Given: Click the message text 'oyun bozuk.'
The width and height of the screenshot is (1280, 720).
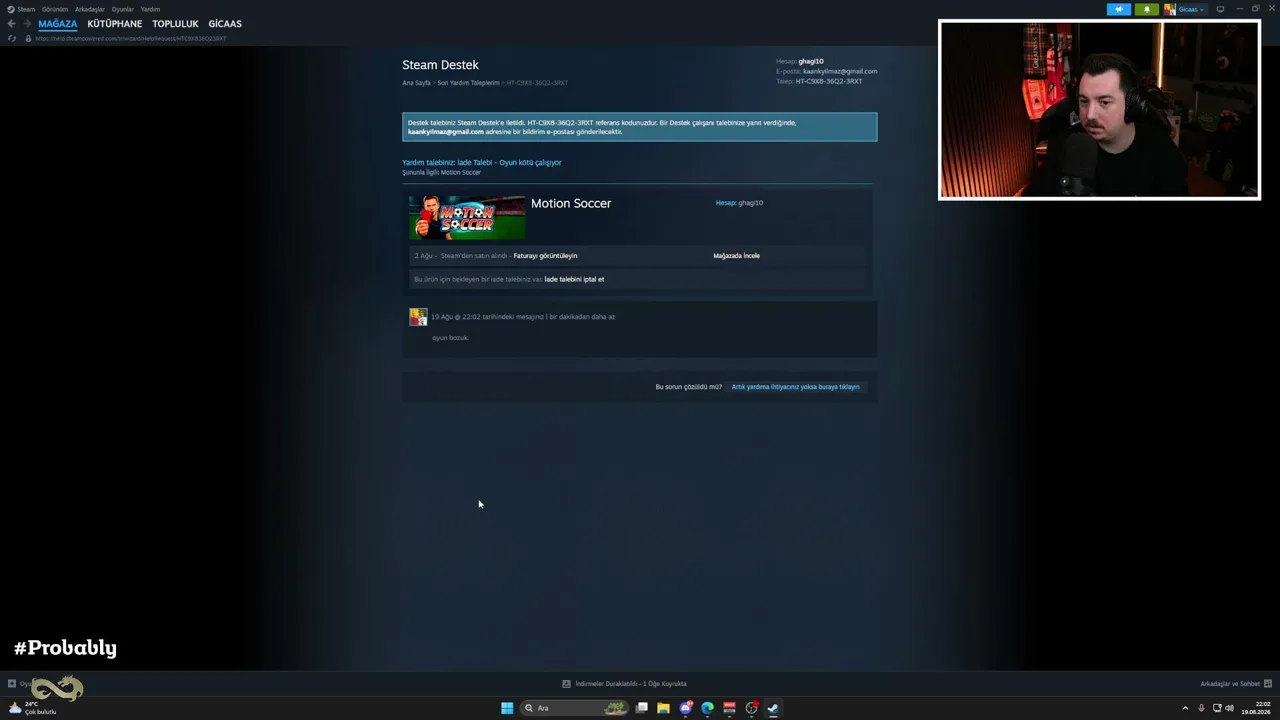Looking at the screenshot, I should click(x=450, y=338).
